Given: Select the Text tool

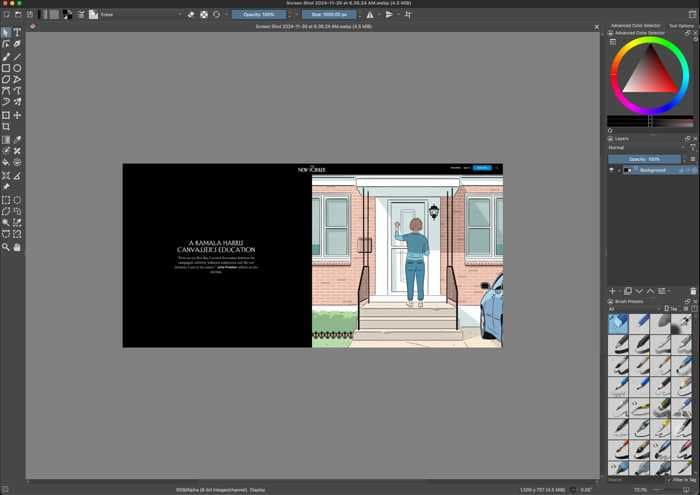Looking at the screenshot, I should click(x=17, y=32).
